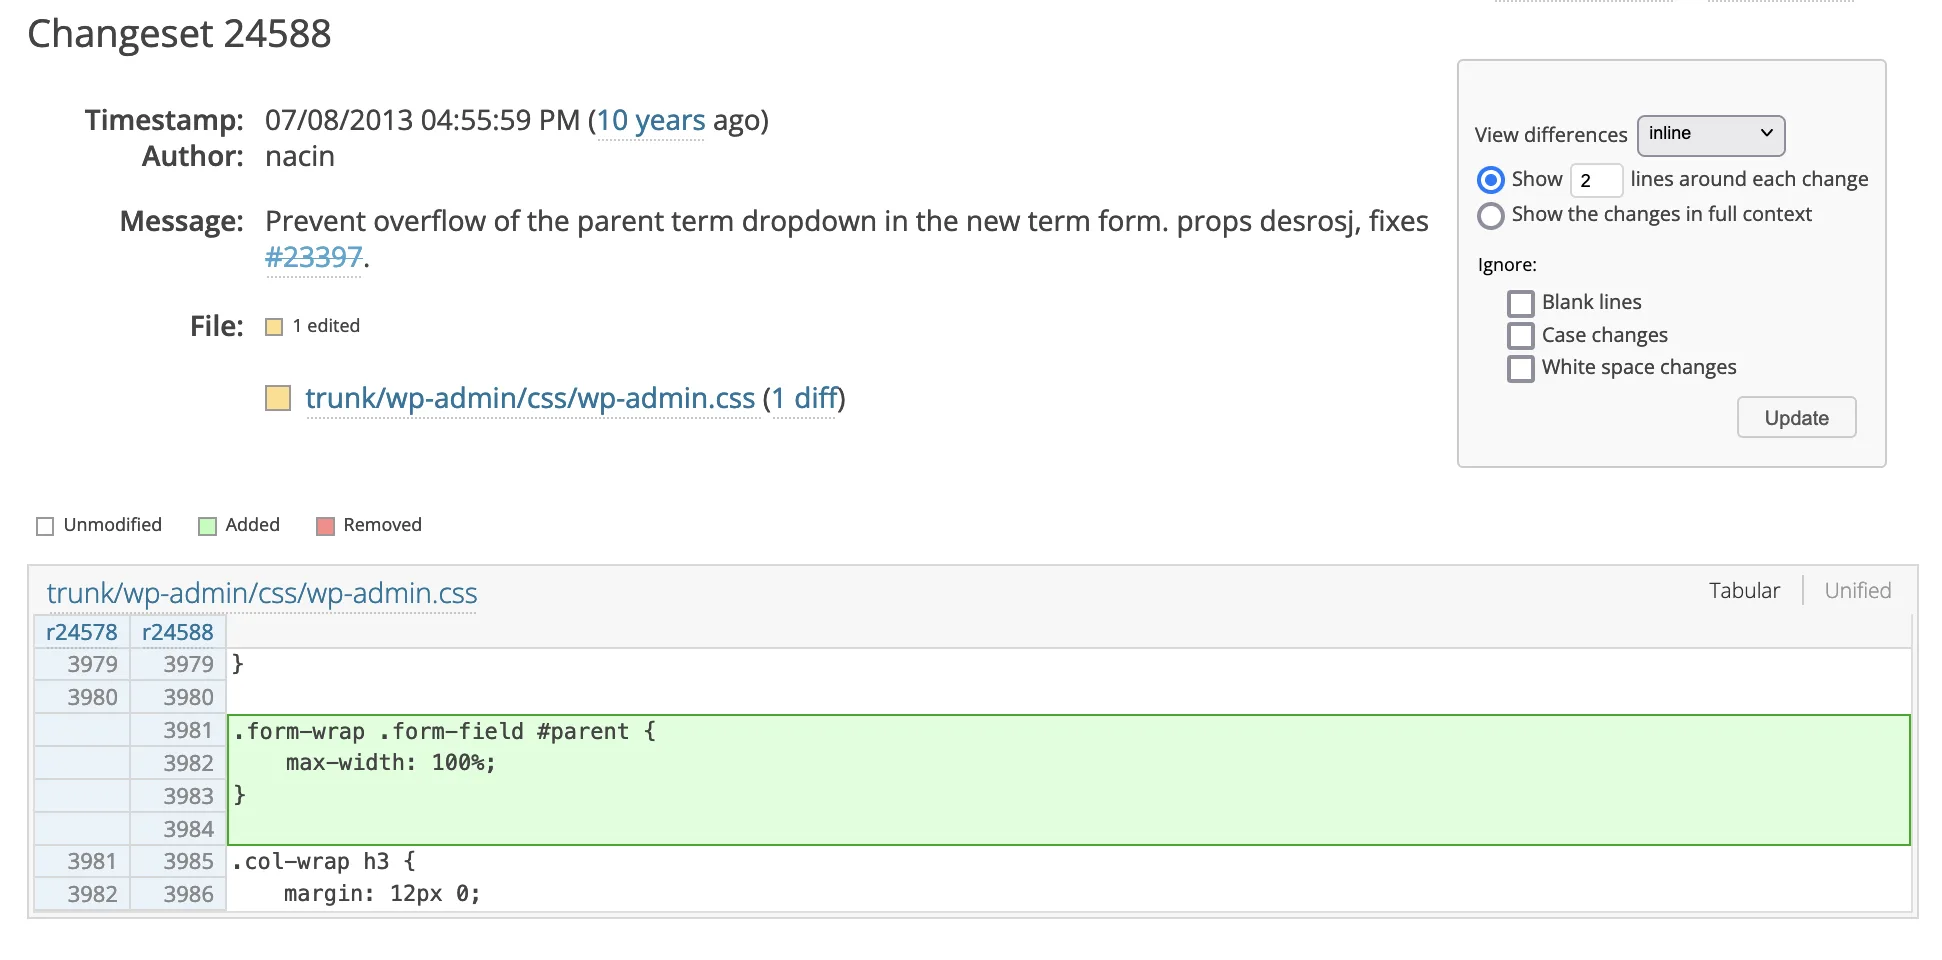Click the red Removed legend swatch
The height and width of the screenshot is (960, 1942).
tap(325, 526)
